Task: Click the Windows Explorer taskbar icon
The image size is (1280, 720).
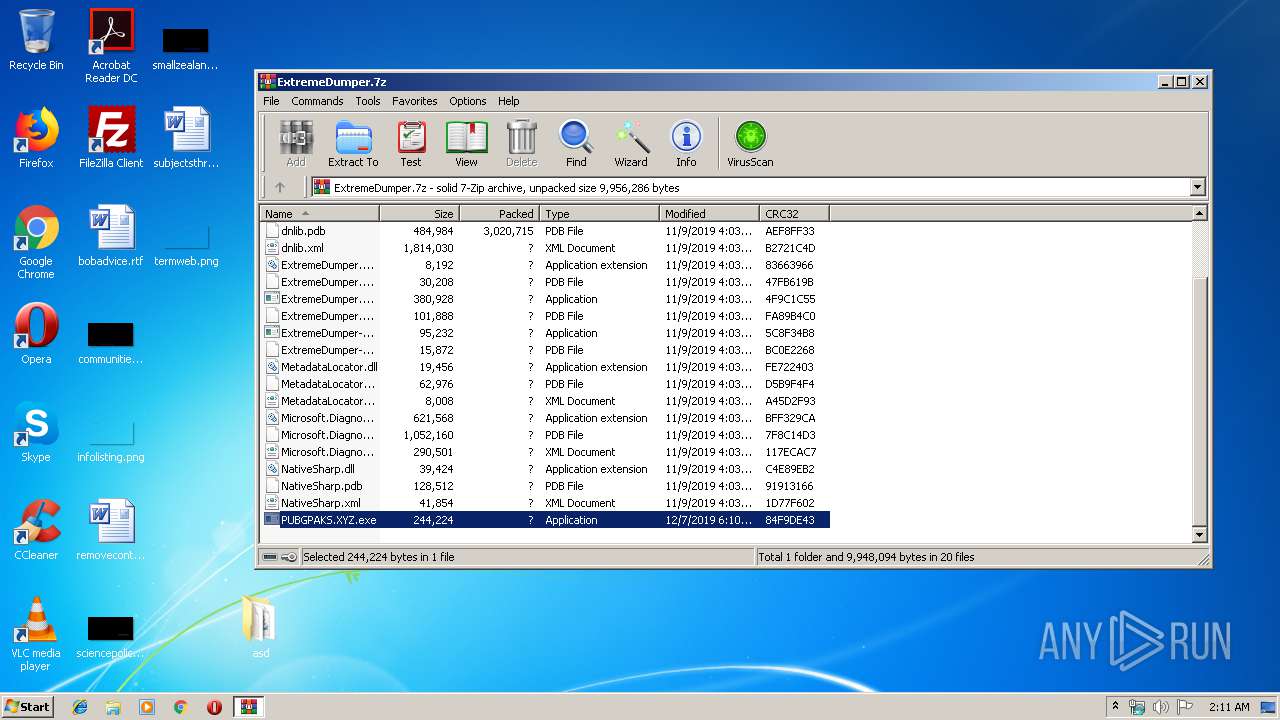Action: coord(113,707)
